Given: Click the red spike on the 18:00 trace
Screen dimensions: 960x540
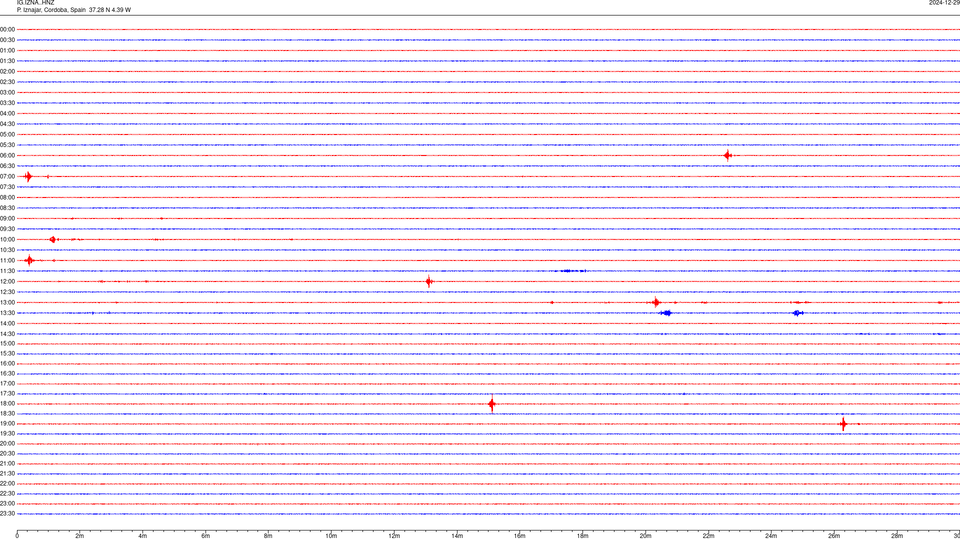Looking at the screenshot, I should pos(492,404).
